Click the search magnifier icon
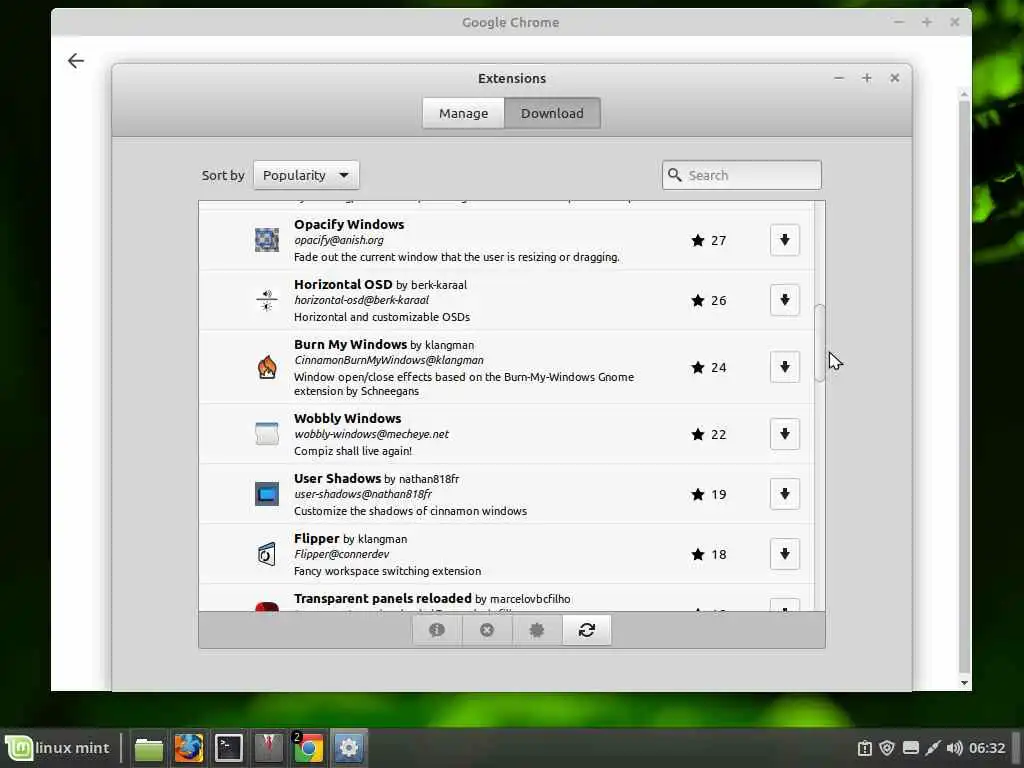 coord(675,175)
